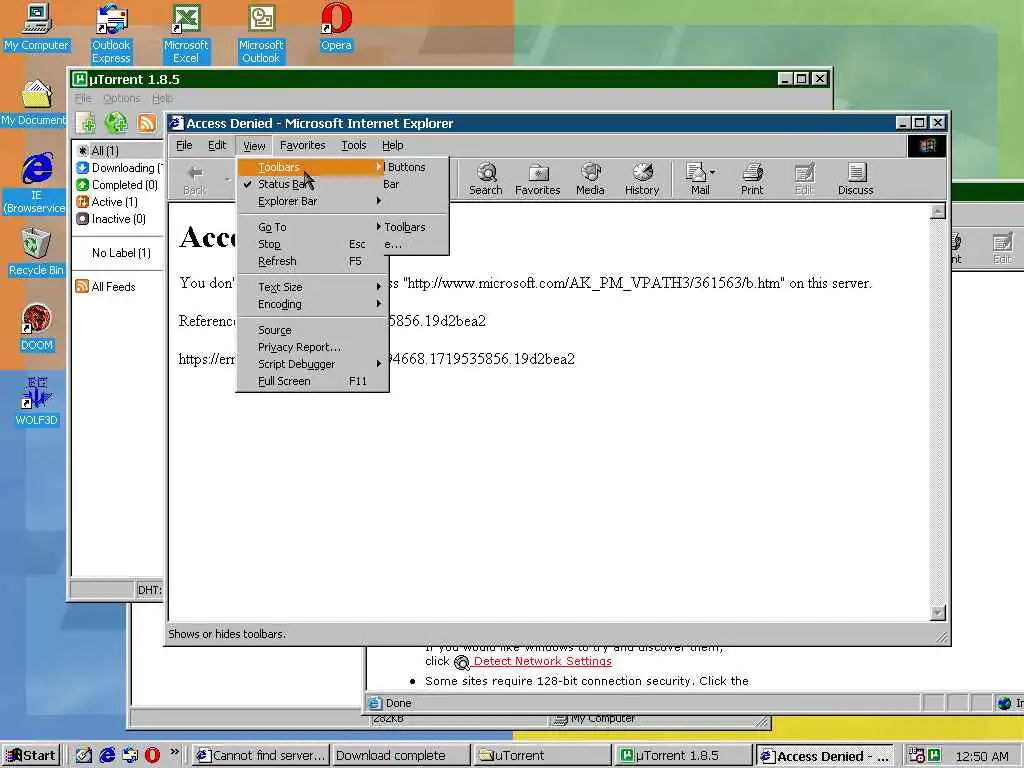Select the WOLF3D desktop shortcut
1024x768 pixels.
pos(36,402)
